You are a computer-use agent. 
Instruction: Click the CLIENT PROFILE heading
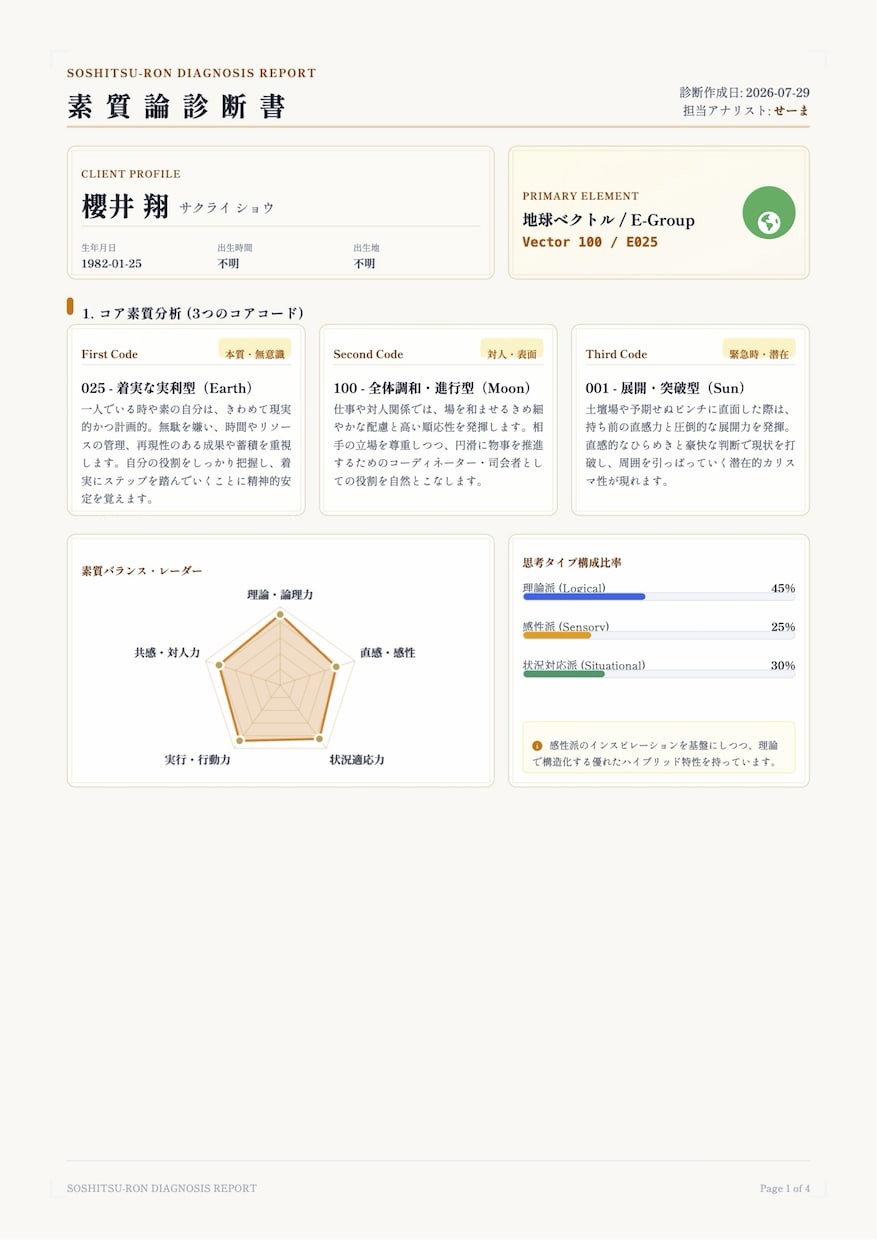click(131, 174)
